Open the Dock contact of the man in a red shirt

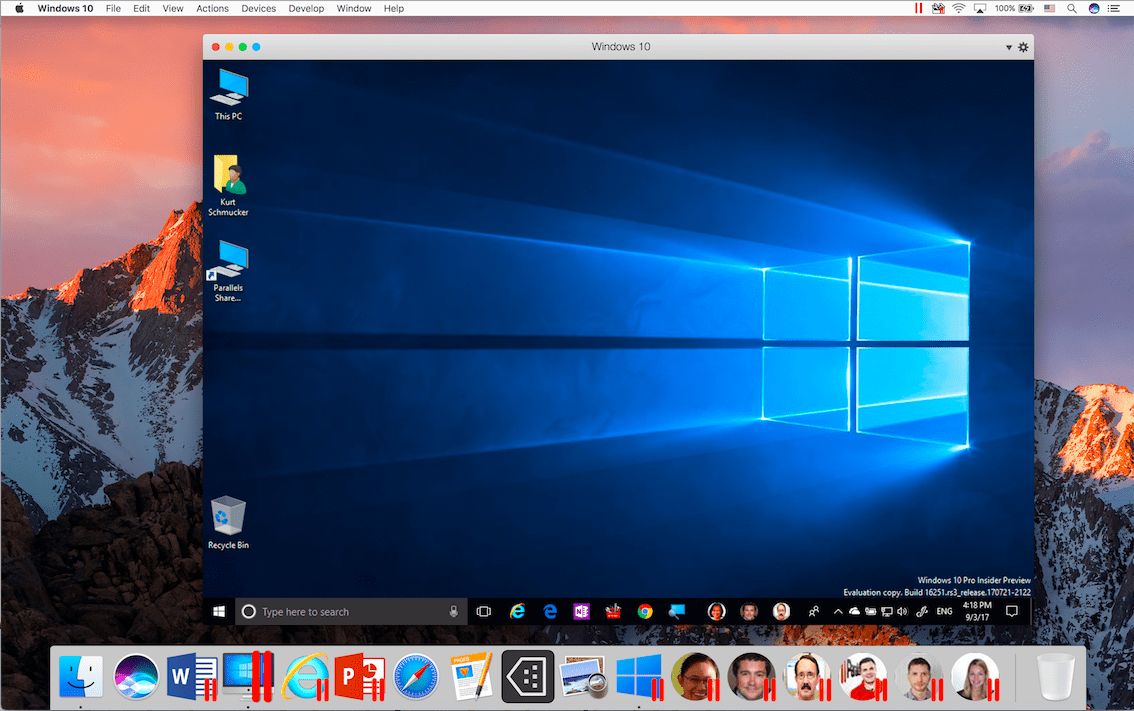[864, 678]
